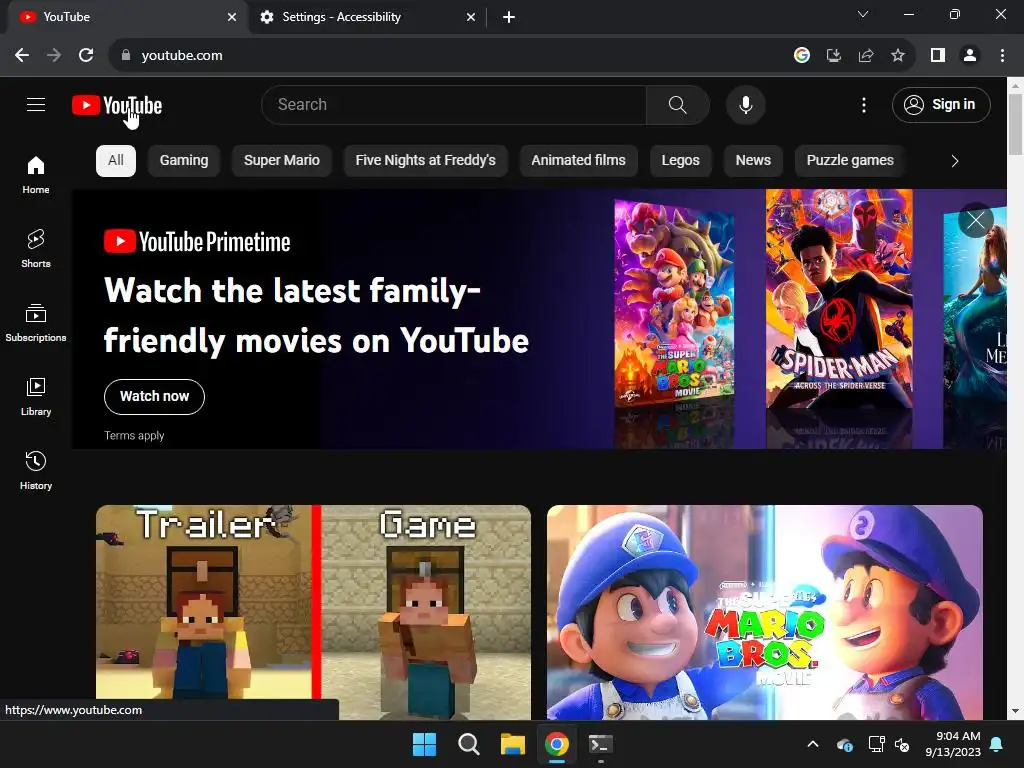Image resolution: width=1024 pixels, height=768 pixels.
Task: Open YouTube settings three-dot menu
Action: [x=863, y=104]
